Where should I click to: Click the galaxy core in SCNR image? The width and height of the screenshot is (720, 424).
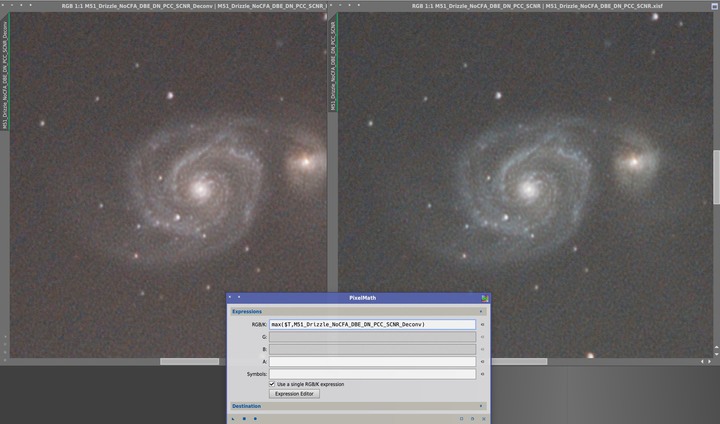pos(529,189)
